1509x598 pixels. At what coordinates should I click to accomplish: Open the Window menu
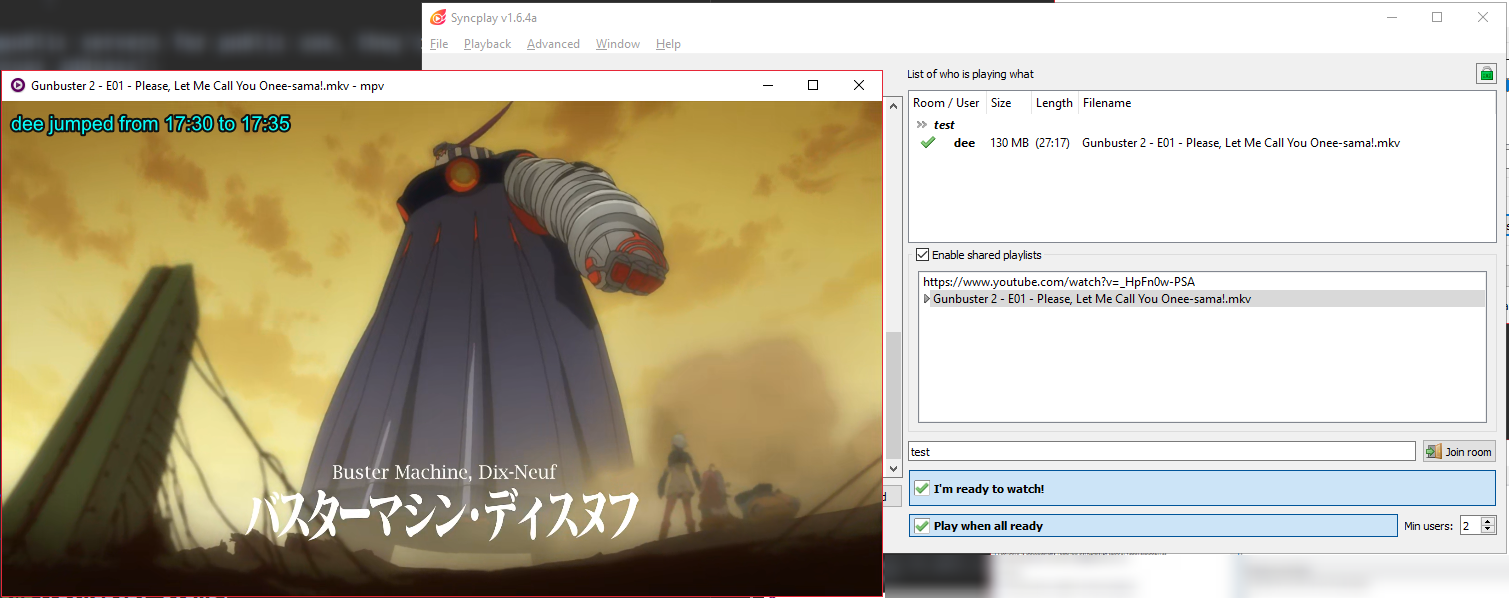click(617, 44)
